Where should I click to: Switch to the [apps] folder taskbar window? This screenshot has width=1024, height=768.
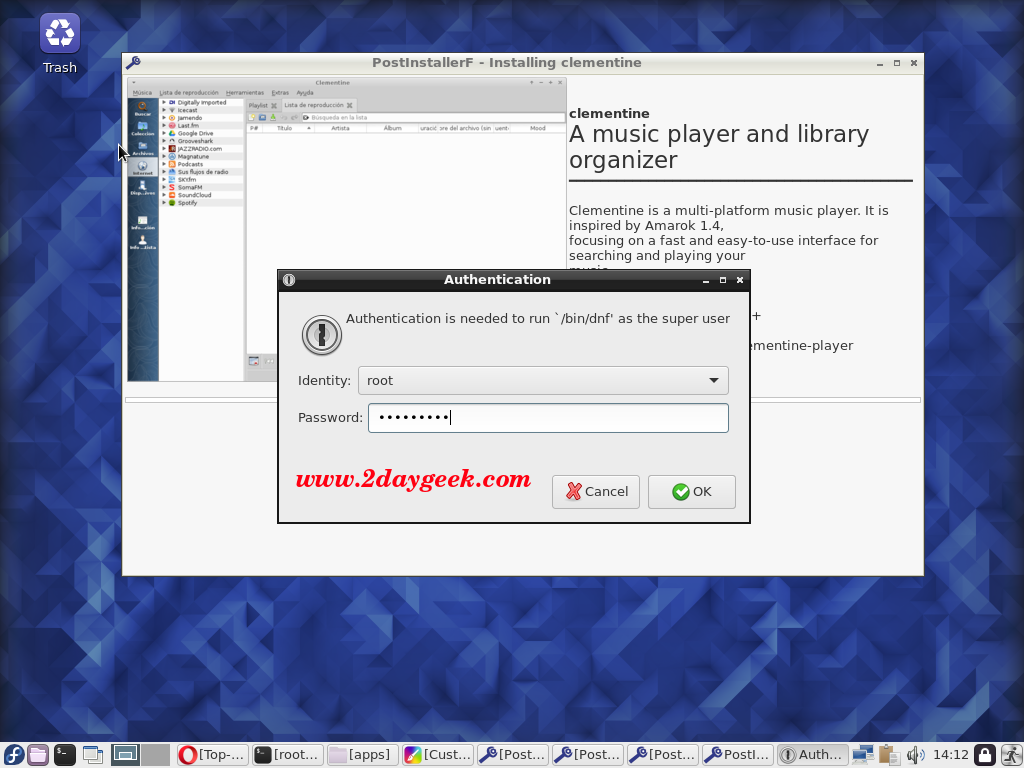tap(363, 755)
